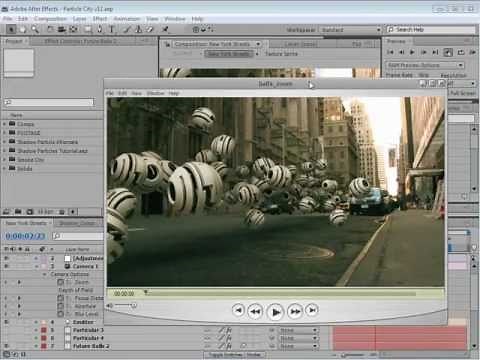Select the Pen tool
The width and height of the screenshot is (480, 360).
(x=100, y=29)
